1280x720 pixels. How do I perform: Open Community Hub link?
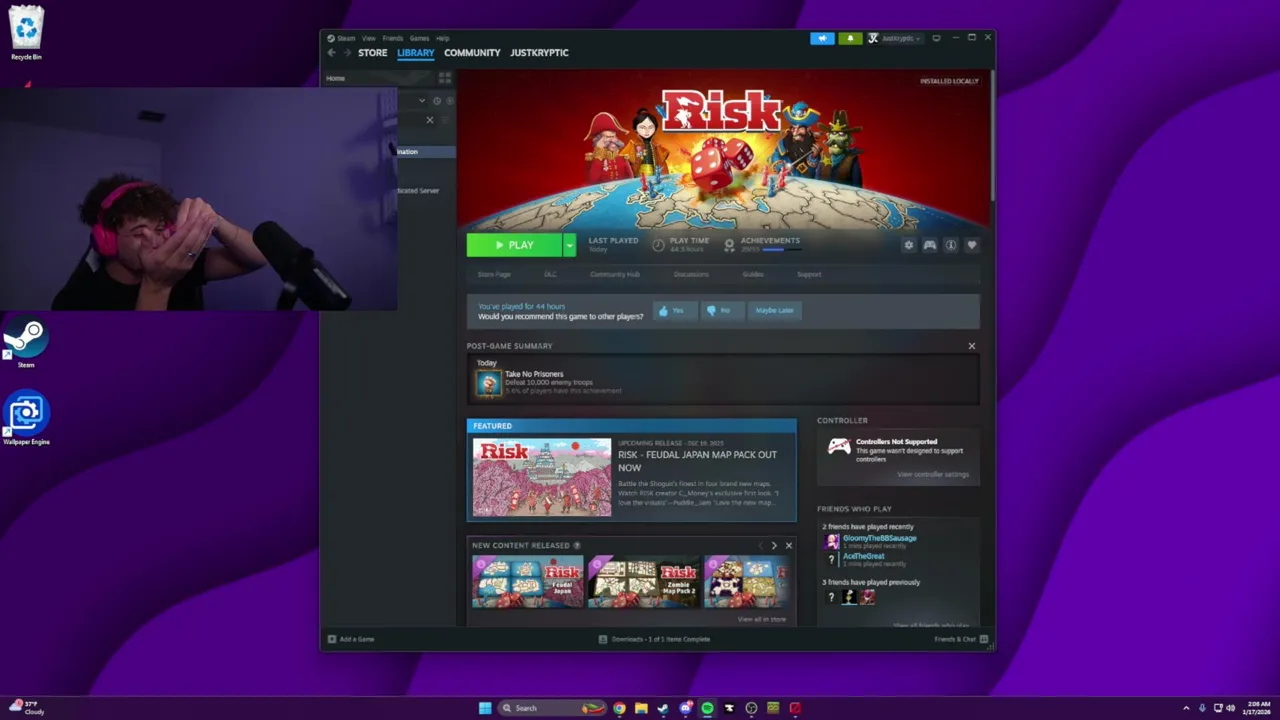pos(615,274)
